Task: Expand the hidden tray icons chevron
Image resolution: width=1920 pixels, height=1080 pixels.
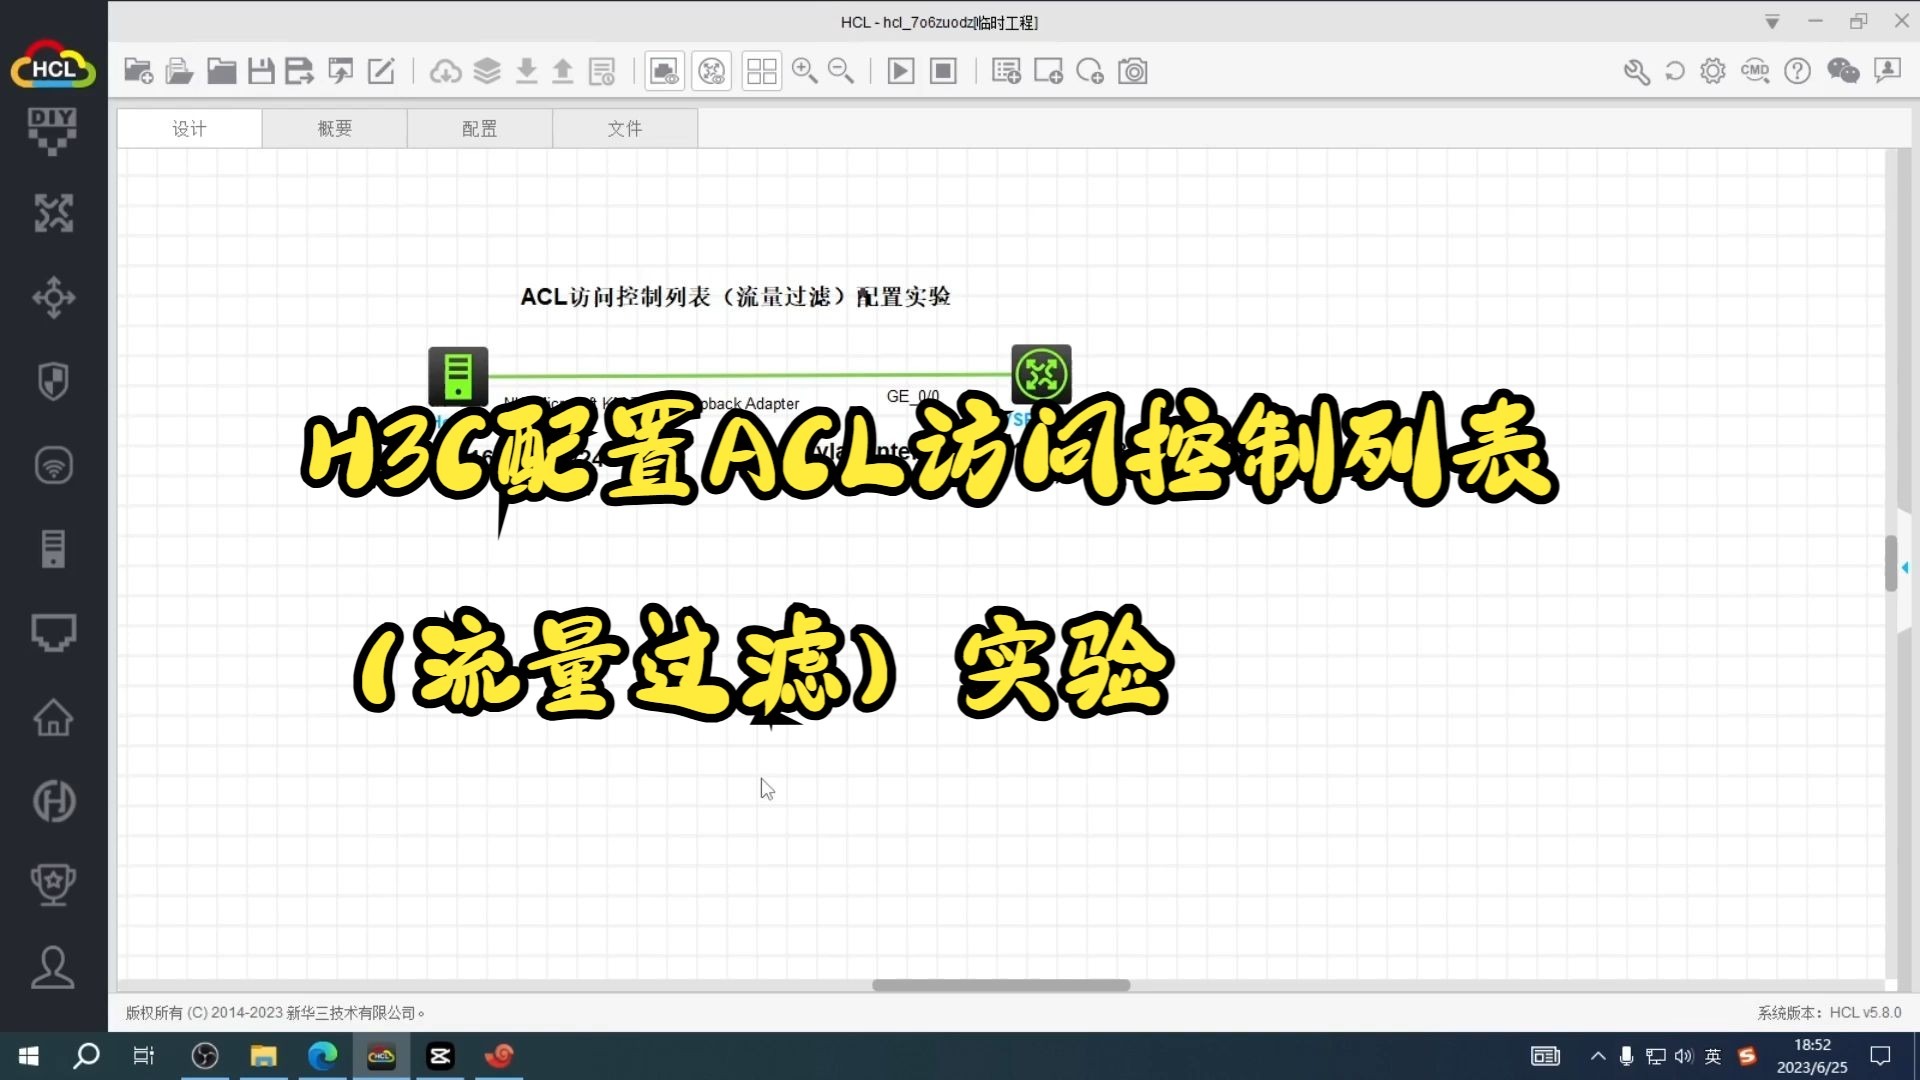Action: pos(1597,1056)
